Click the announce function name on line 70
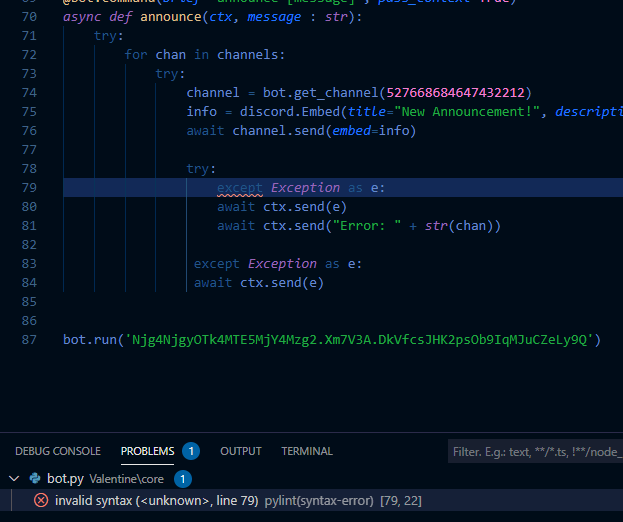 (171, 17)
